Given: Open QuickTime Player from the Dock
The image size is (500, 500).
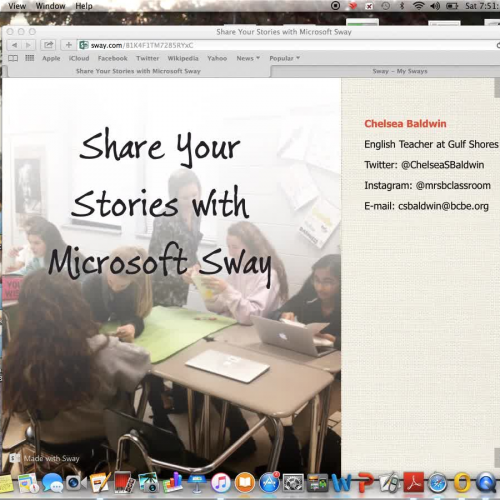Looking at the screenshot, I should click(x=486, y=483).
